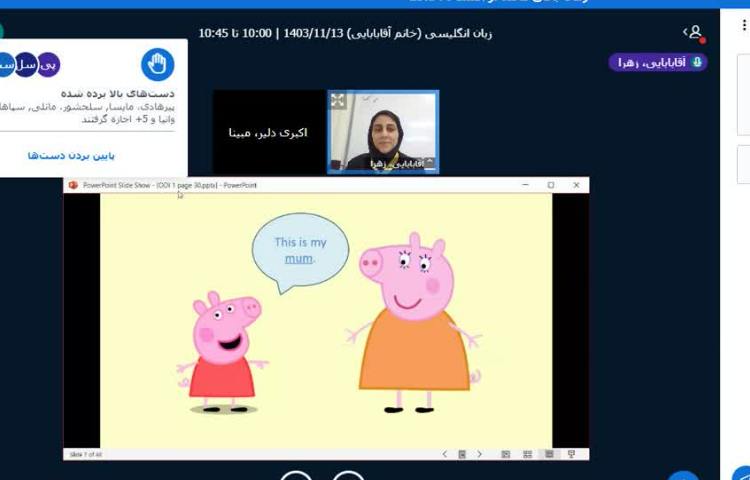
Task: Click the 'mum' hyperlink in speech bubble
Action: pyautogui.click(x=298, y=258)
